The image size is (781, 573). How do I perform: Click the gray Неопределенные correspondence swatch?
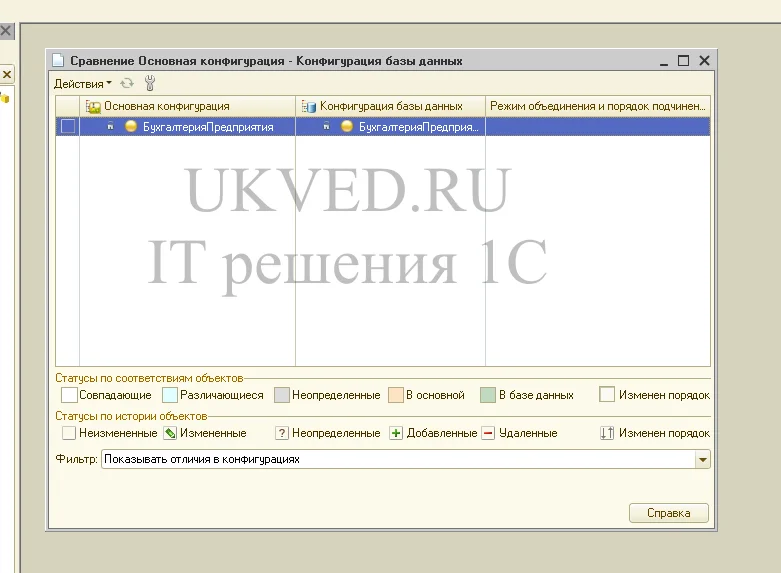(x=282, y=395)
